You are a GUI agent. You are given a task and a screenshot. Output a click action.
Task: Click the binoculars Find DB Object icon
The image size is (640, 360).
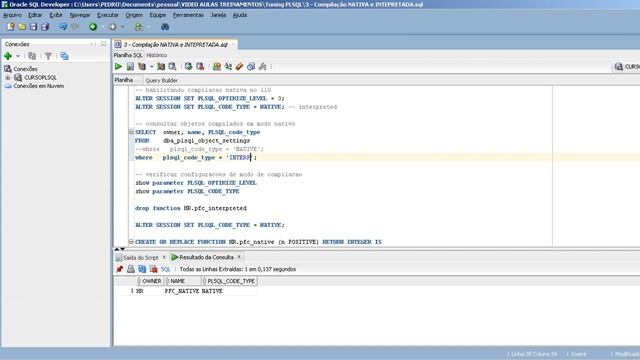click(x=165, y=27)
